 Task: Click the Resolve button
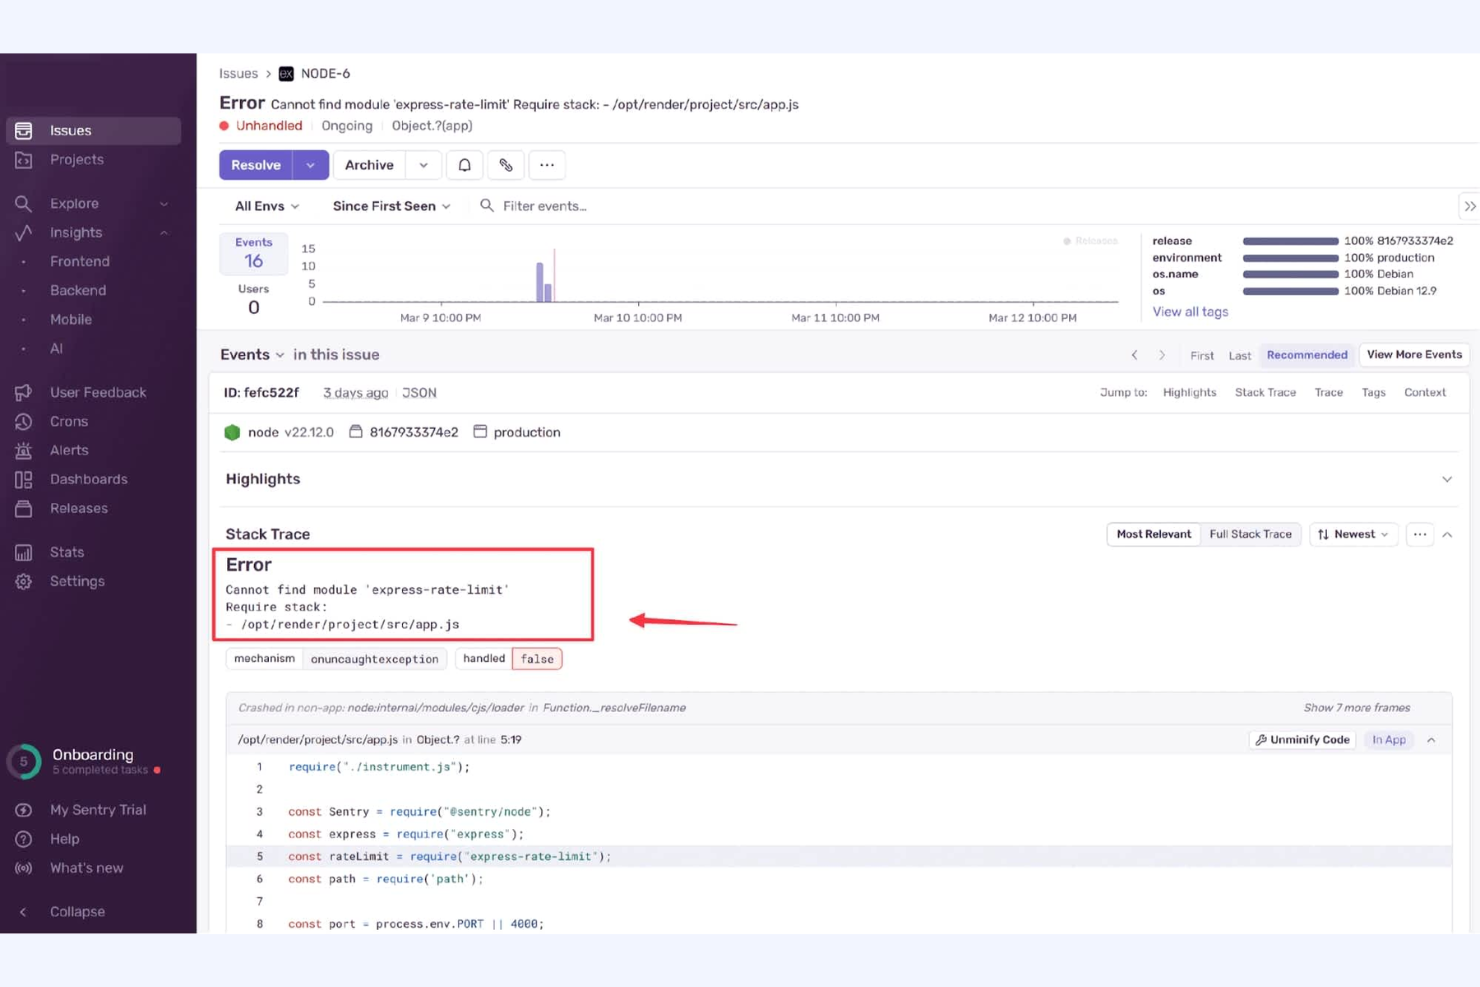point(255,164)
